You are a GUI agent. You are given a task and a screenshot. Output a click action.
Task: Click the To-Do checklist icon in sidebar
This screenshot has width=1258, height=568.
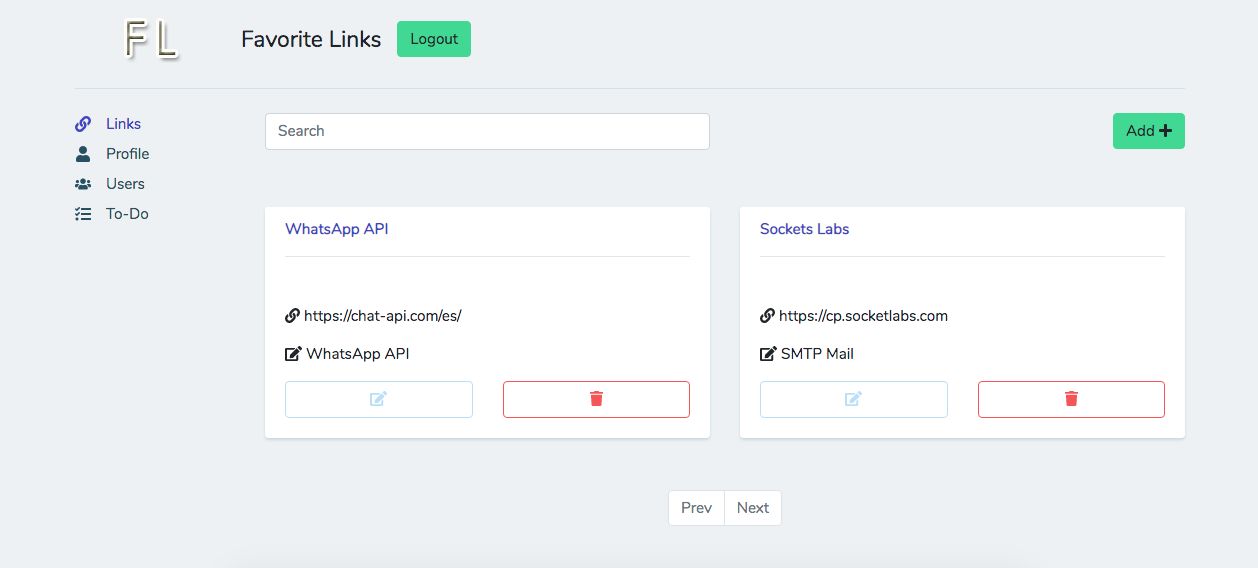(83, 214)
